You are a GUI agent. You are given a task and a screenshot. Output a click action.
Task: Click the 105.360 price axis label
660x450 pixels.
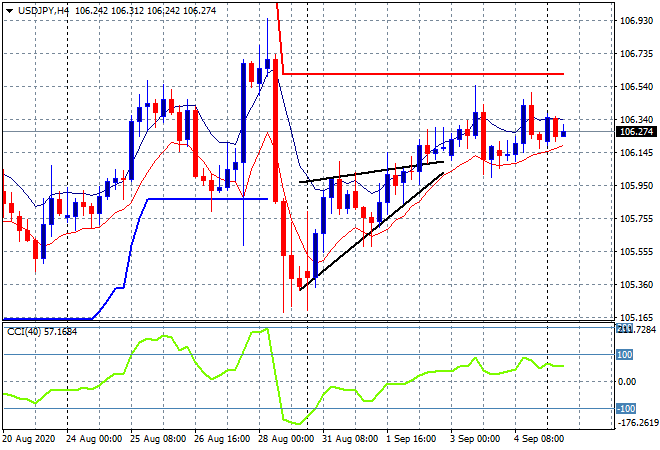636,285
